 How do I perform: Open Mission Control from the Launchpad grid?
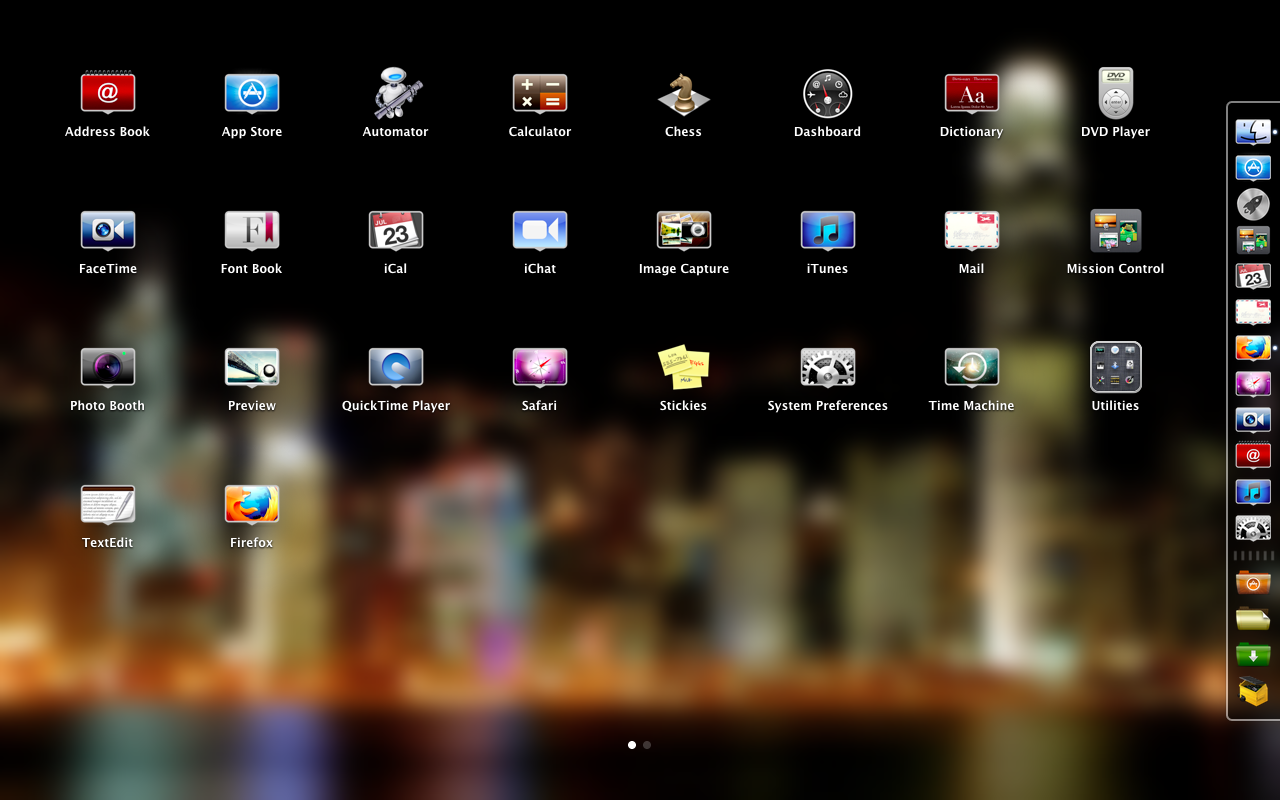[x=1116, y=231]
